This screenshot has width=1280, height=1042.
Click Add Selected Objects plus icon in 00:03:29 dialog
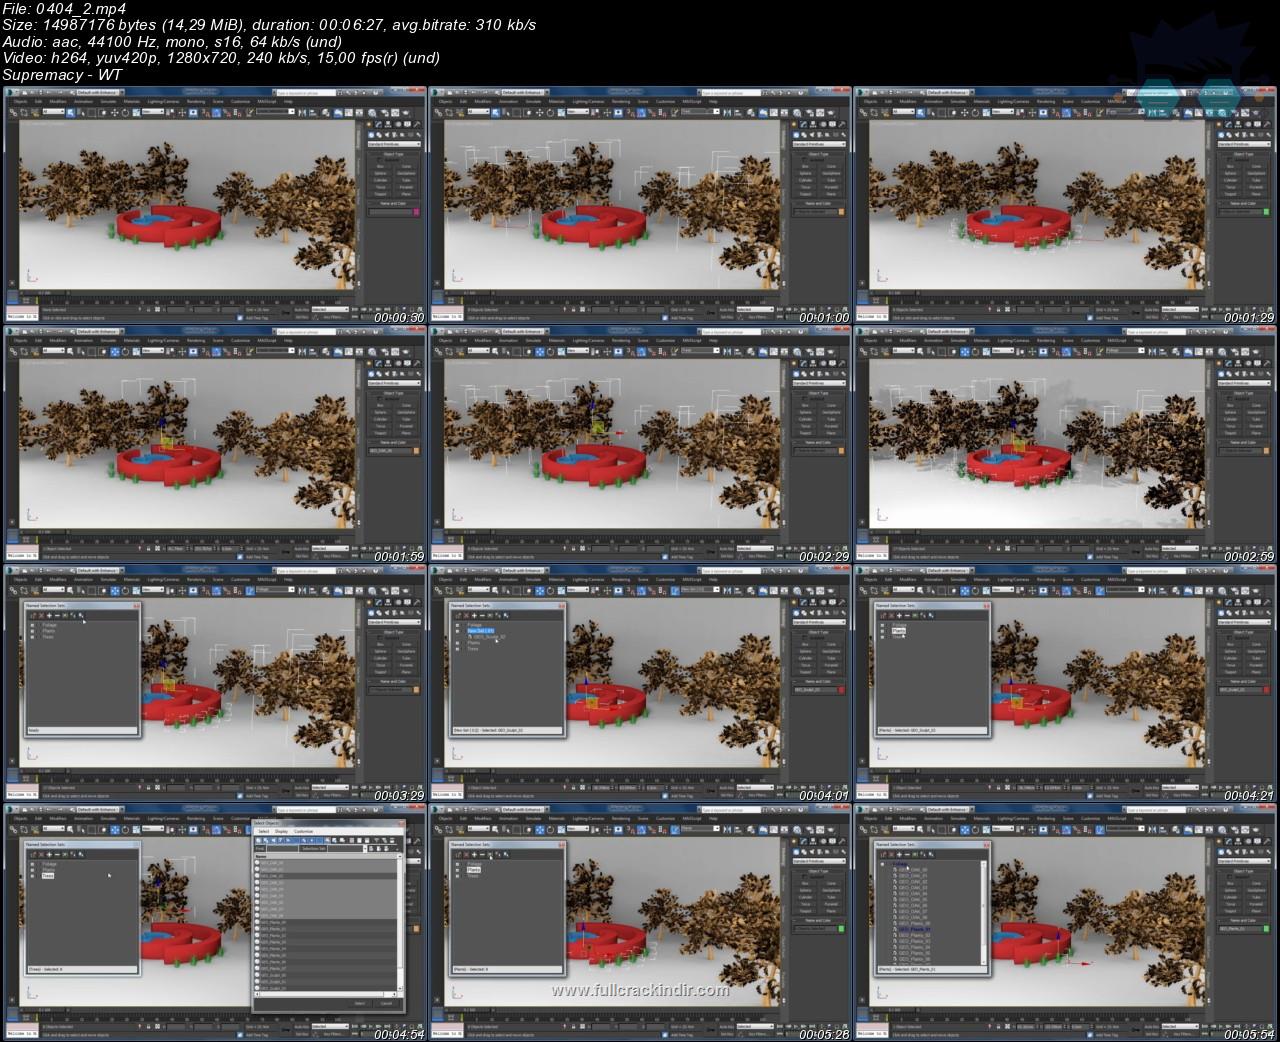pos(49,615)
